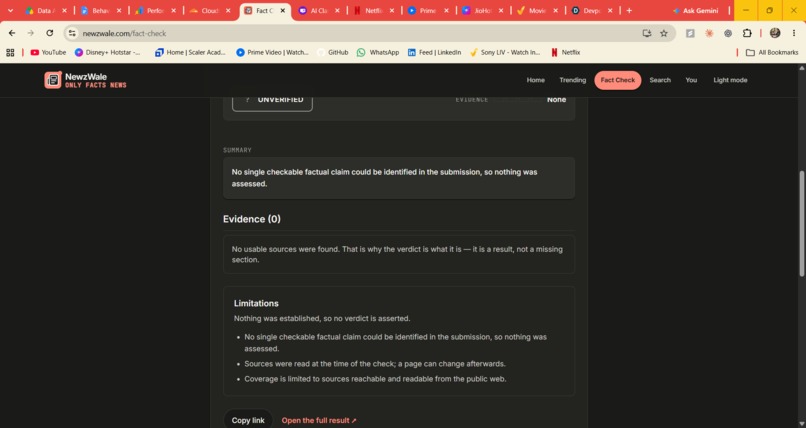Open the You page in site nav
This screenshot has height=428, width=806.
691,80
